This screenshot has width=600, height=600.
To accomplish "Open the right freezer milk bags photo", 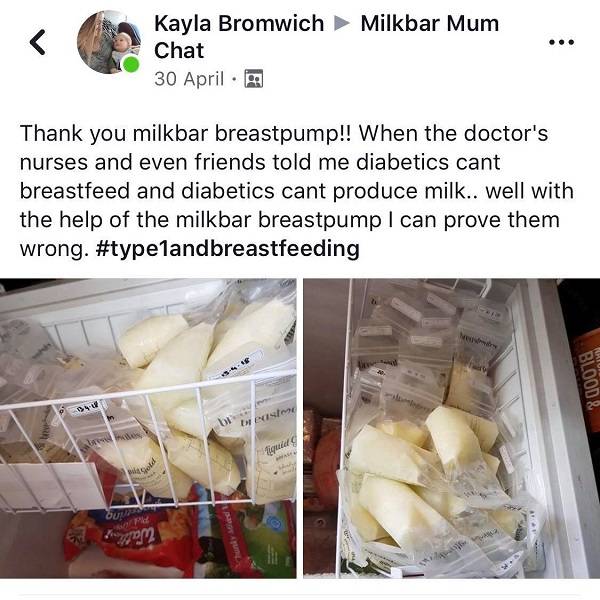I will tap(452, 428).
